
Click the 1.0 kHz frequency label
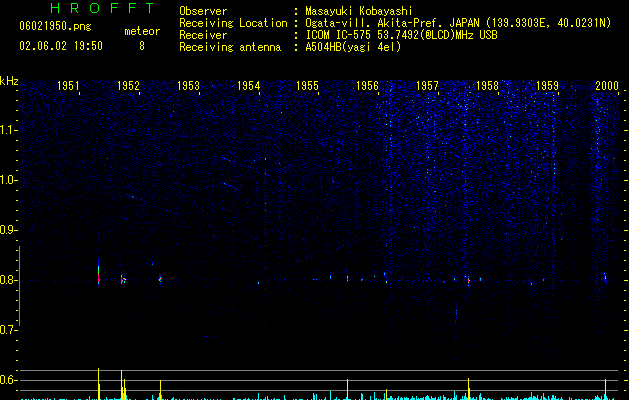[x=9, y=180]
